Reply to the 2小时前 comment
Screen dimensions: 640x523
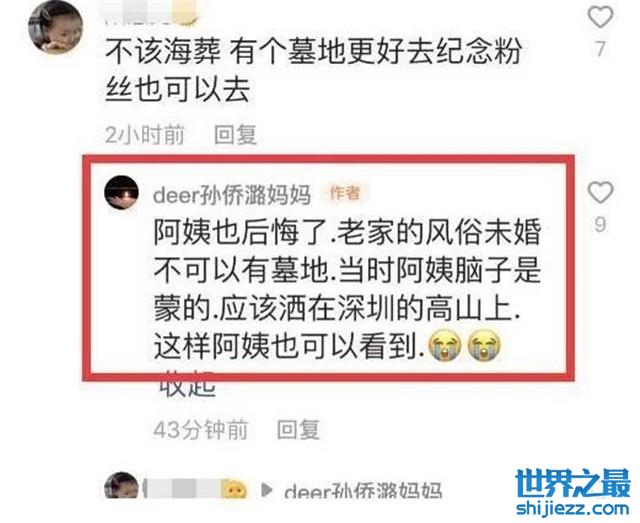tap(236, 135)
